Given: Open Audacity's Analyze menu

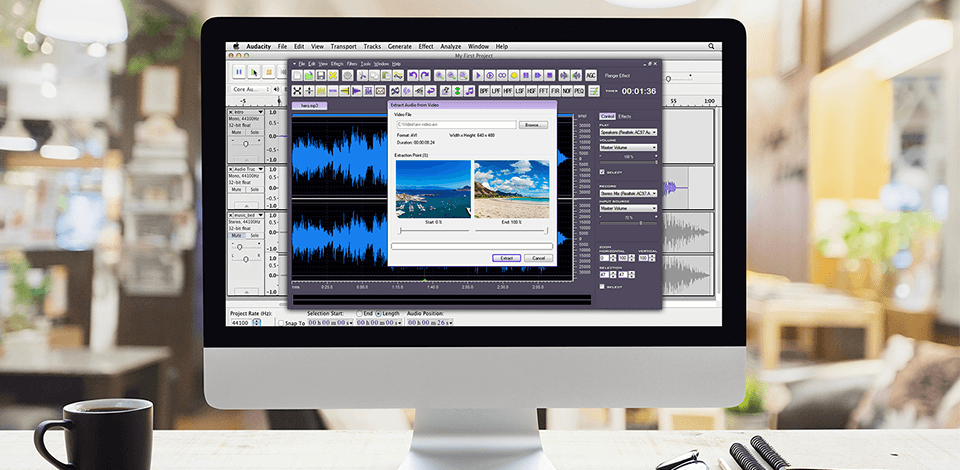Looking at the screenshot, I should [451, 47].
